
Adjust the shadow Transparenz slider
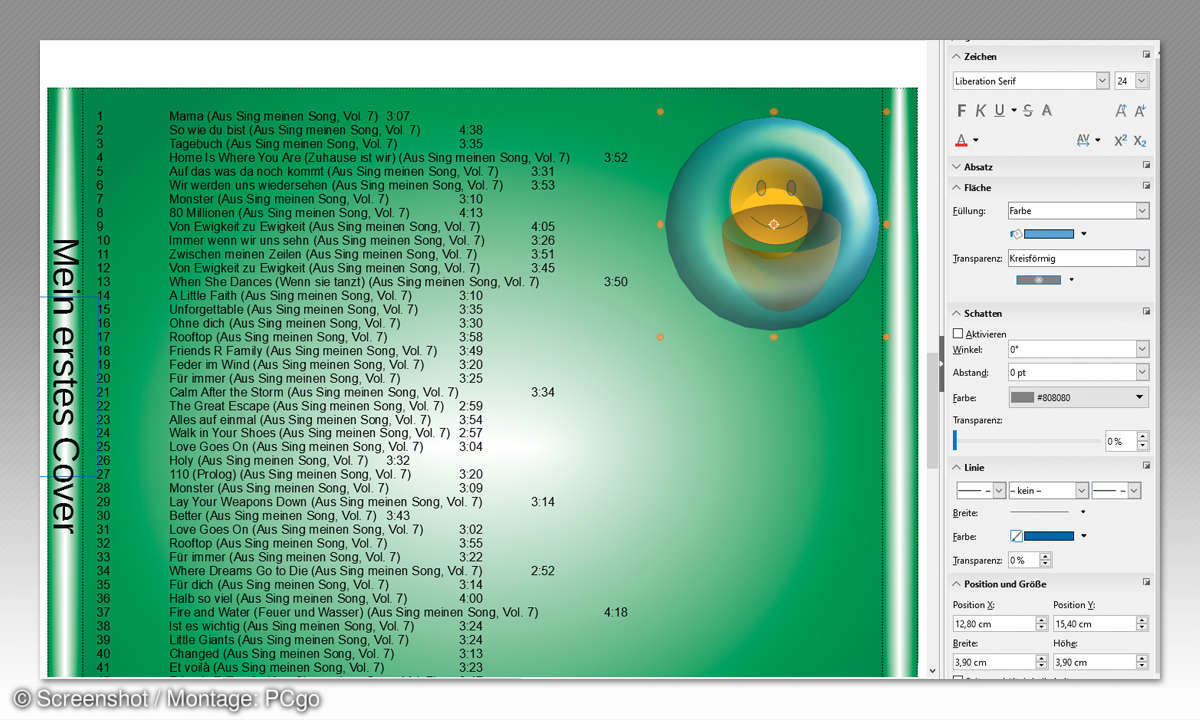1027,440
